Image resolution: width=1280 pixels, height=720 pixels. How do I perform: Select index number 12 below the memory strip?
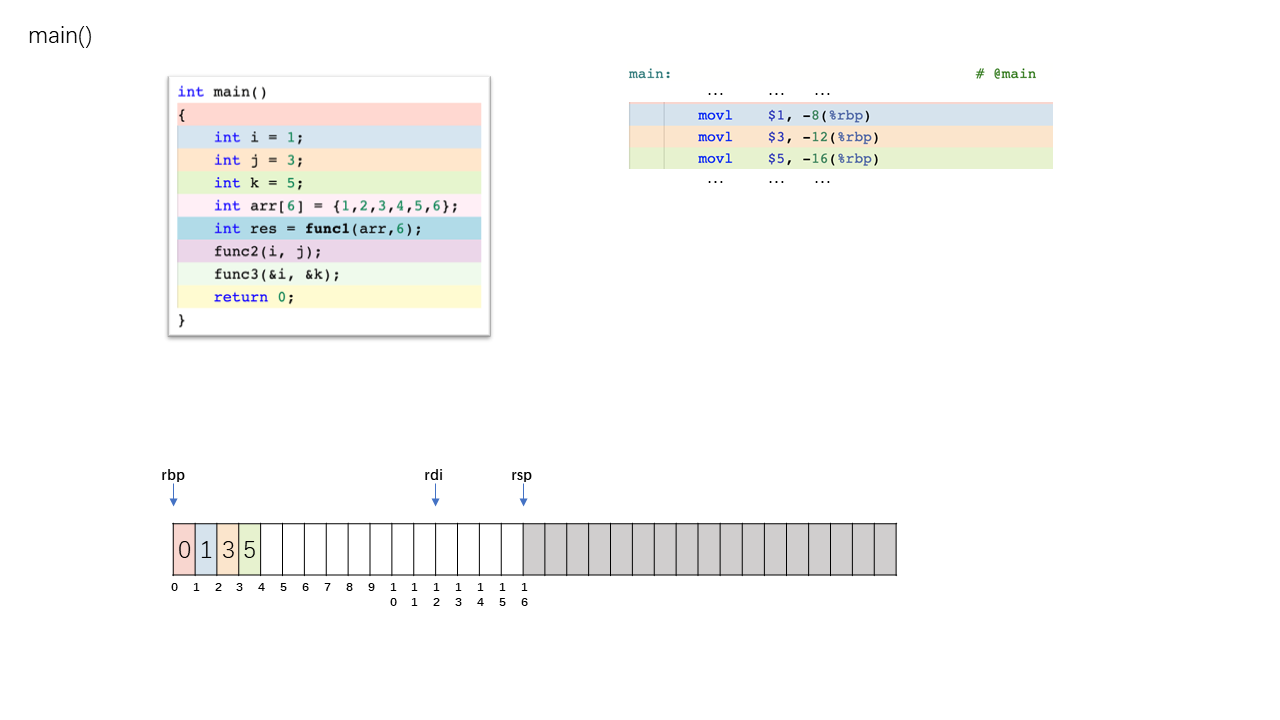point(436,594)
